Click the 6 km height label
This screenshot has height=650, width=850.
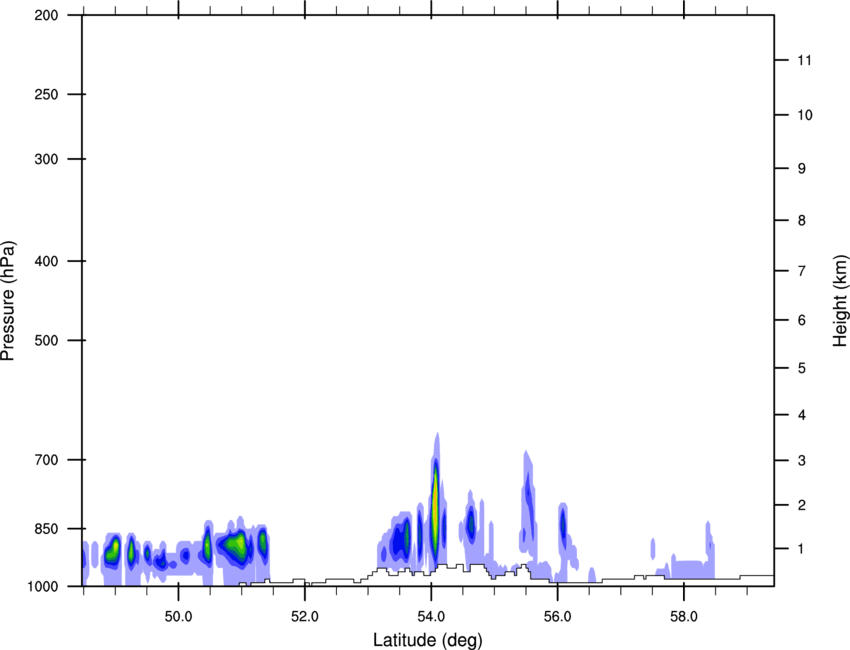[x=802, y=320]
